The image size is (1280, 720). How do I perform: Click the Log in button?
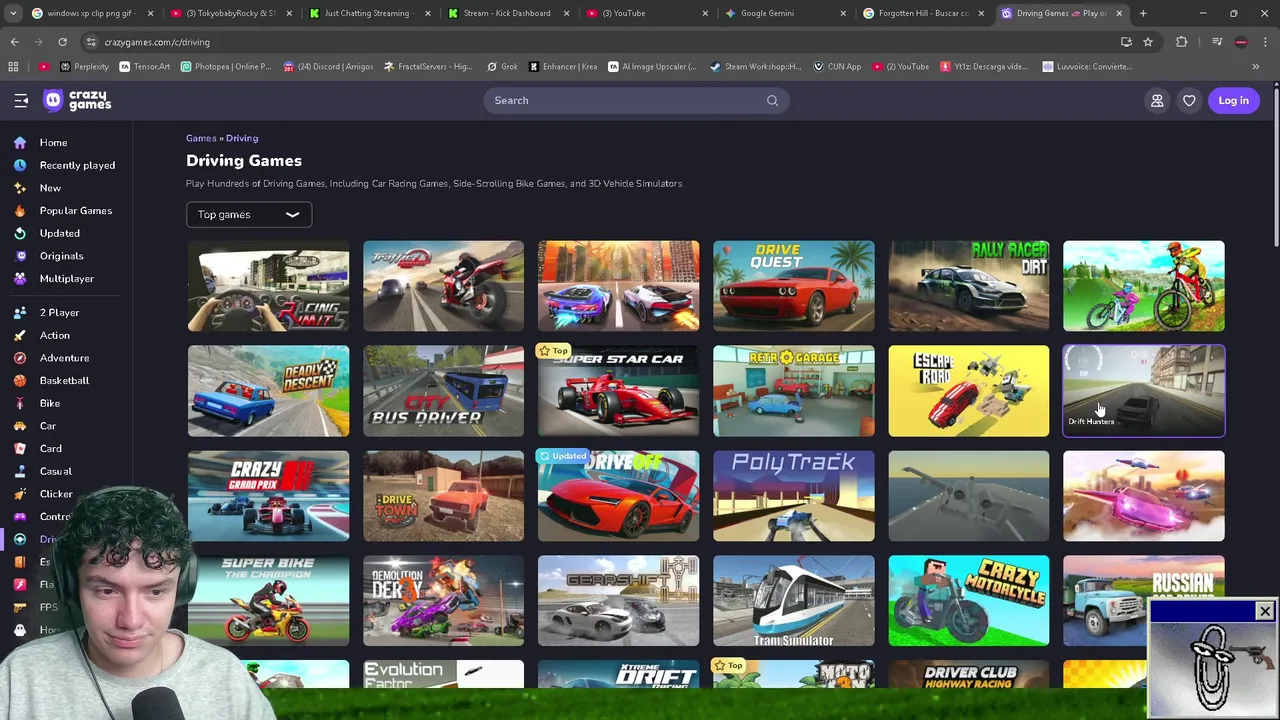[x=1233, y=100]
